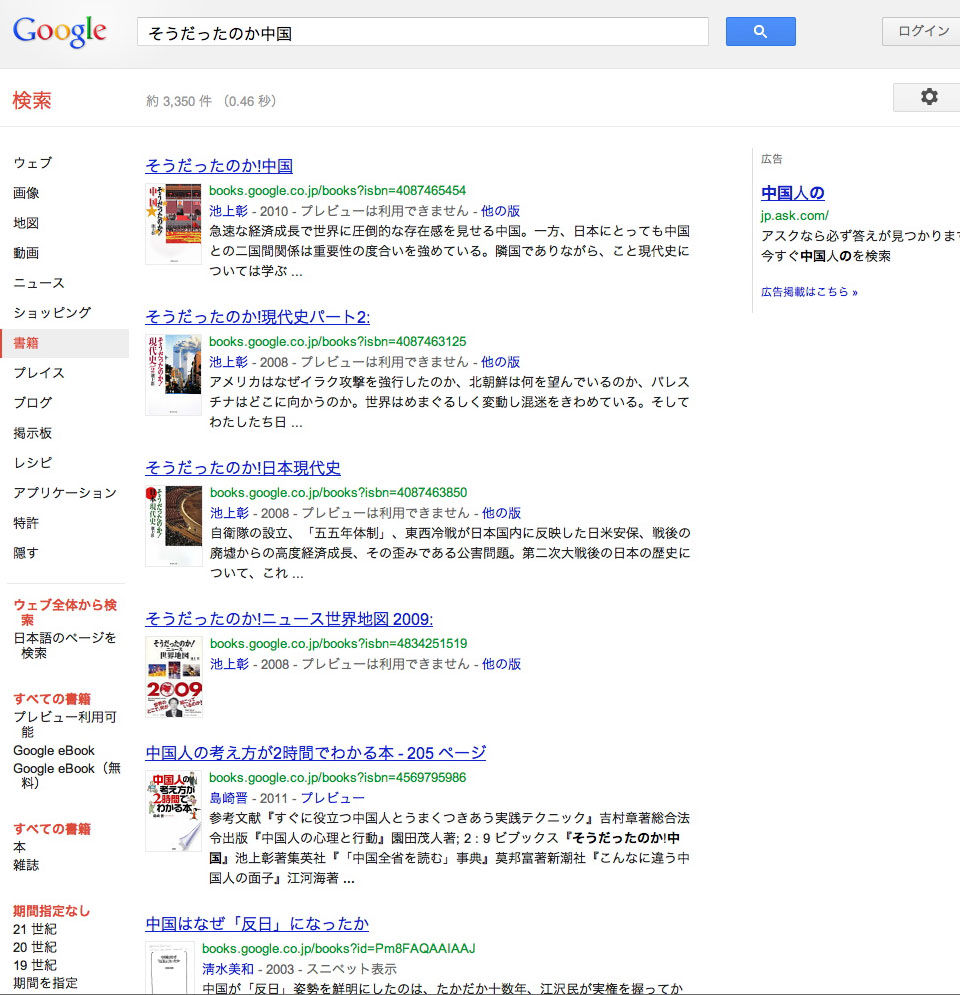
Task: Filter by 21 世紀 period
Action: (x=35, y=929)
